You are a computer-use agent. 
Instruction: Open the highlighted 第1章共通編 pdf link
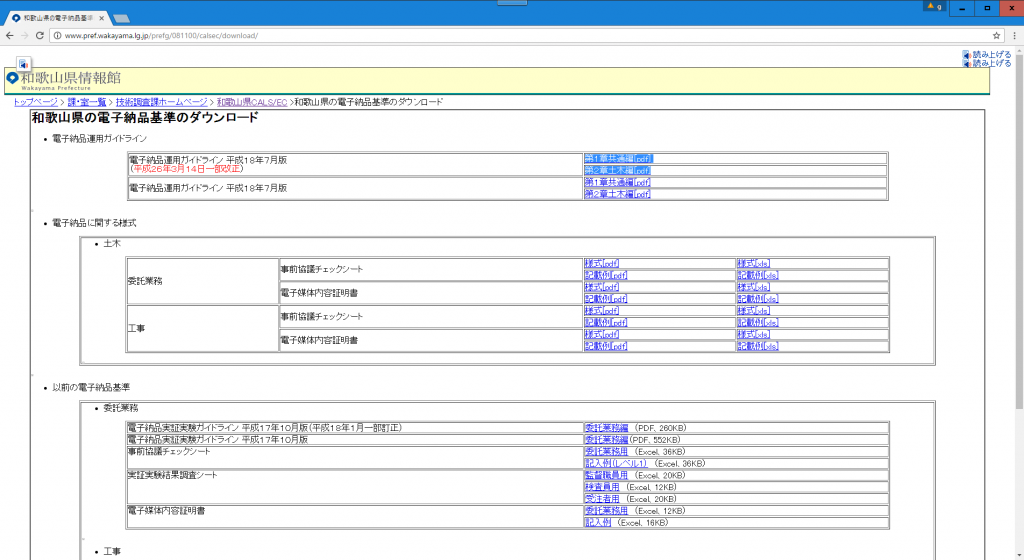pyautogui.click(x=617, y=158)
